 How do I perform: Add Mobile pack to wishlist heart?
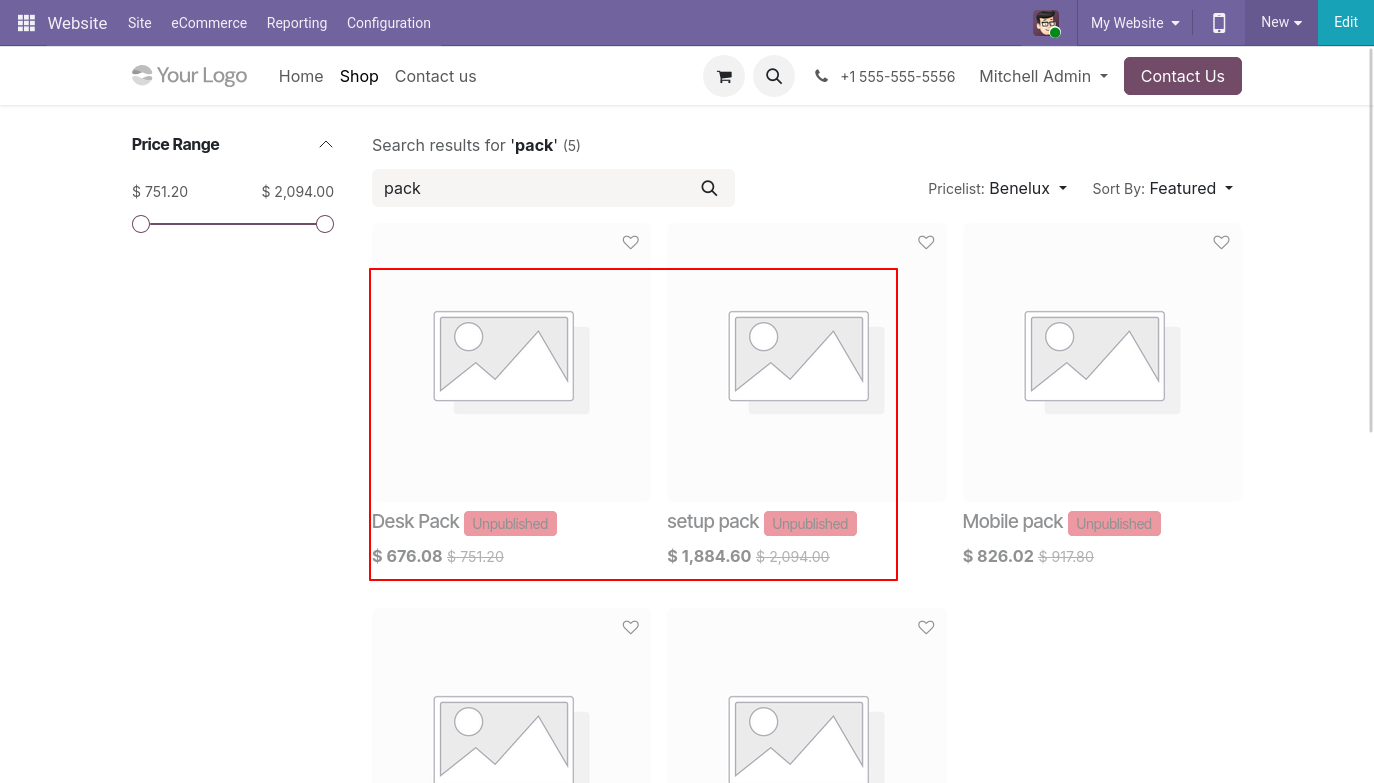1221,242
